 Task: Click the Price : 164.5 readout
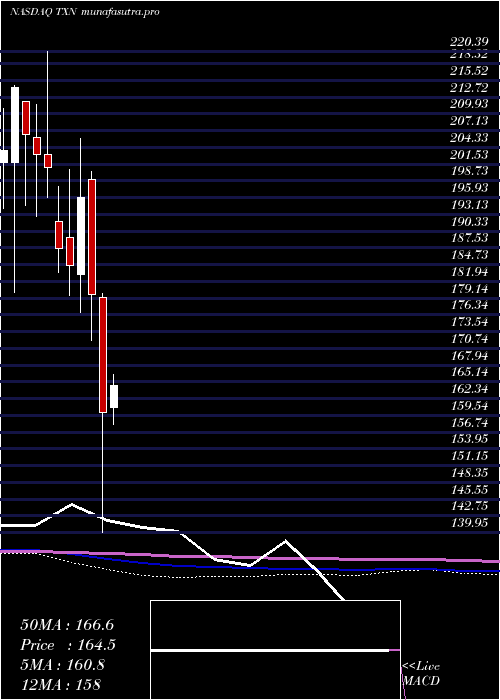(x=68, y=645)
